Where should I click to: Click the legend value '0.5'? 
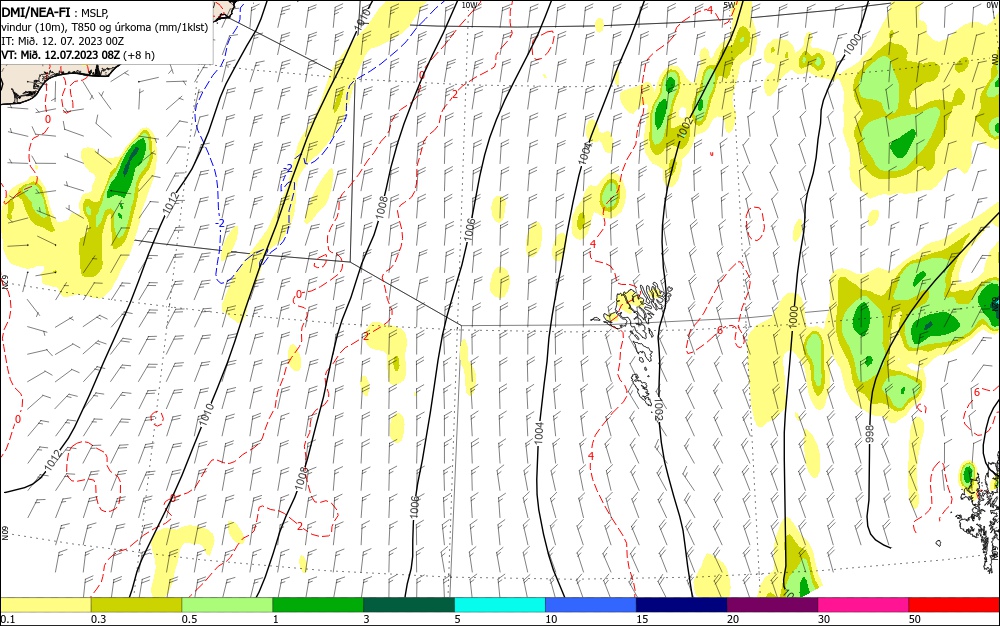pos(189,619)
